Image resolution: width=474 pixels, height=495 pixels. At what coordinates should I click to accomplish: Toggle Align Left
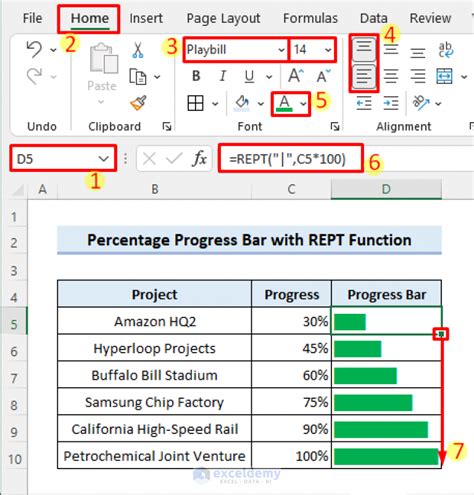pos(364,76)
